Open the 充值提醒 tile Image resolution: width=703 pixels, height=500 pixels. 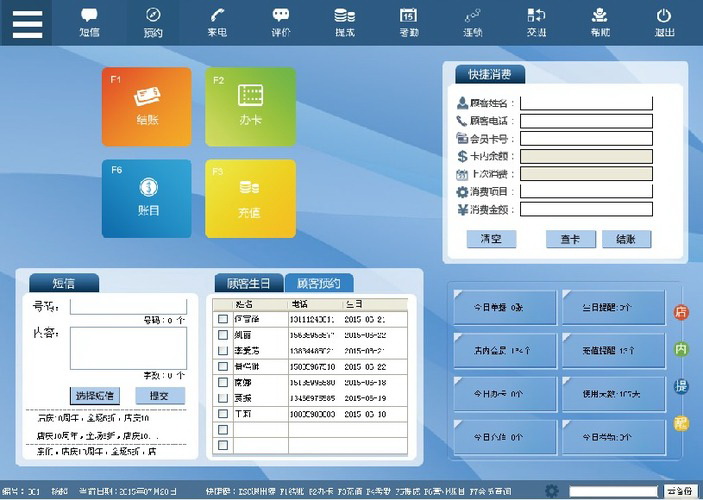(x=613, y=351)
